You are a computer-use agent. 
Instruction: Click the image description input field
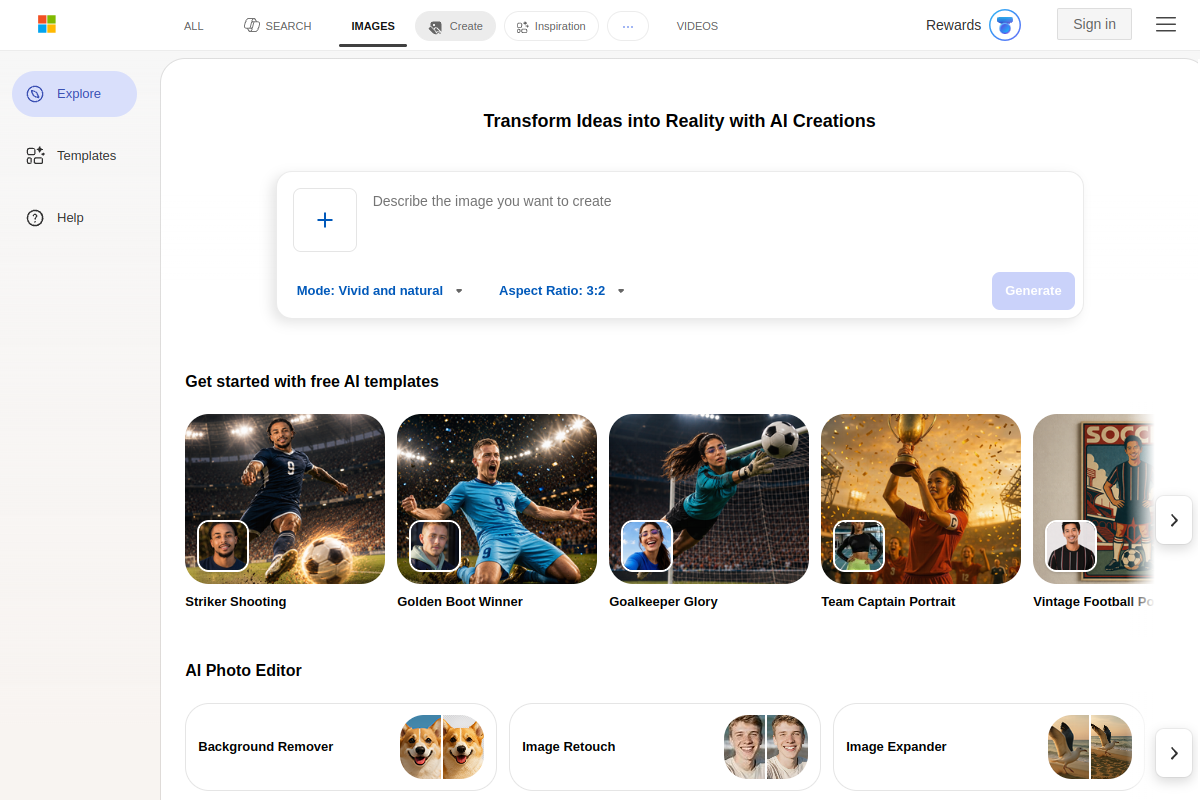pyautogui.click(x=720, y=220)
